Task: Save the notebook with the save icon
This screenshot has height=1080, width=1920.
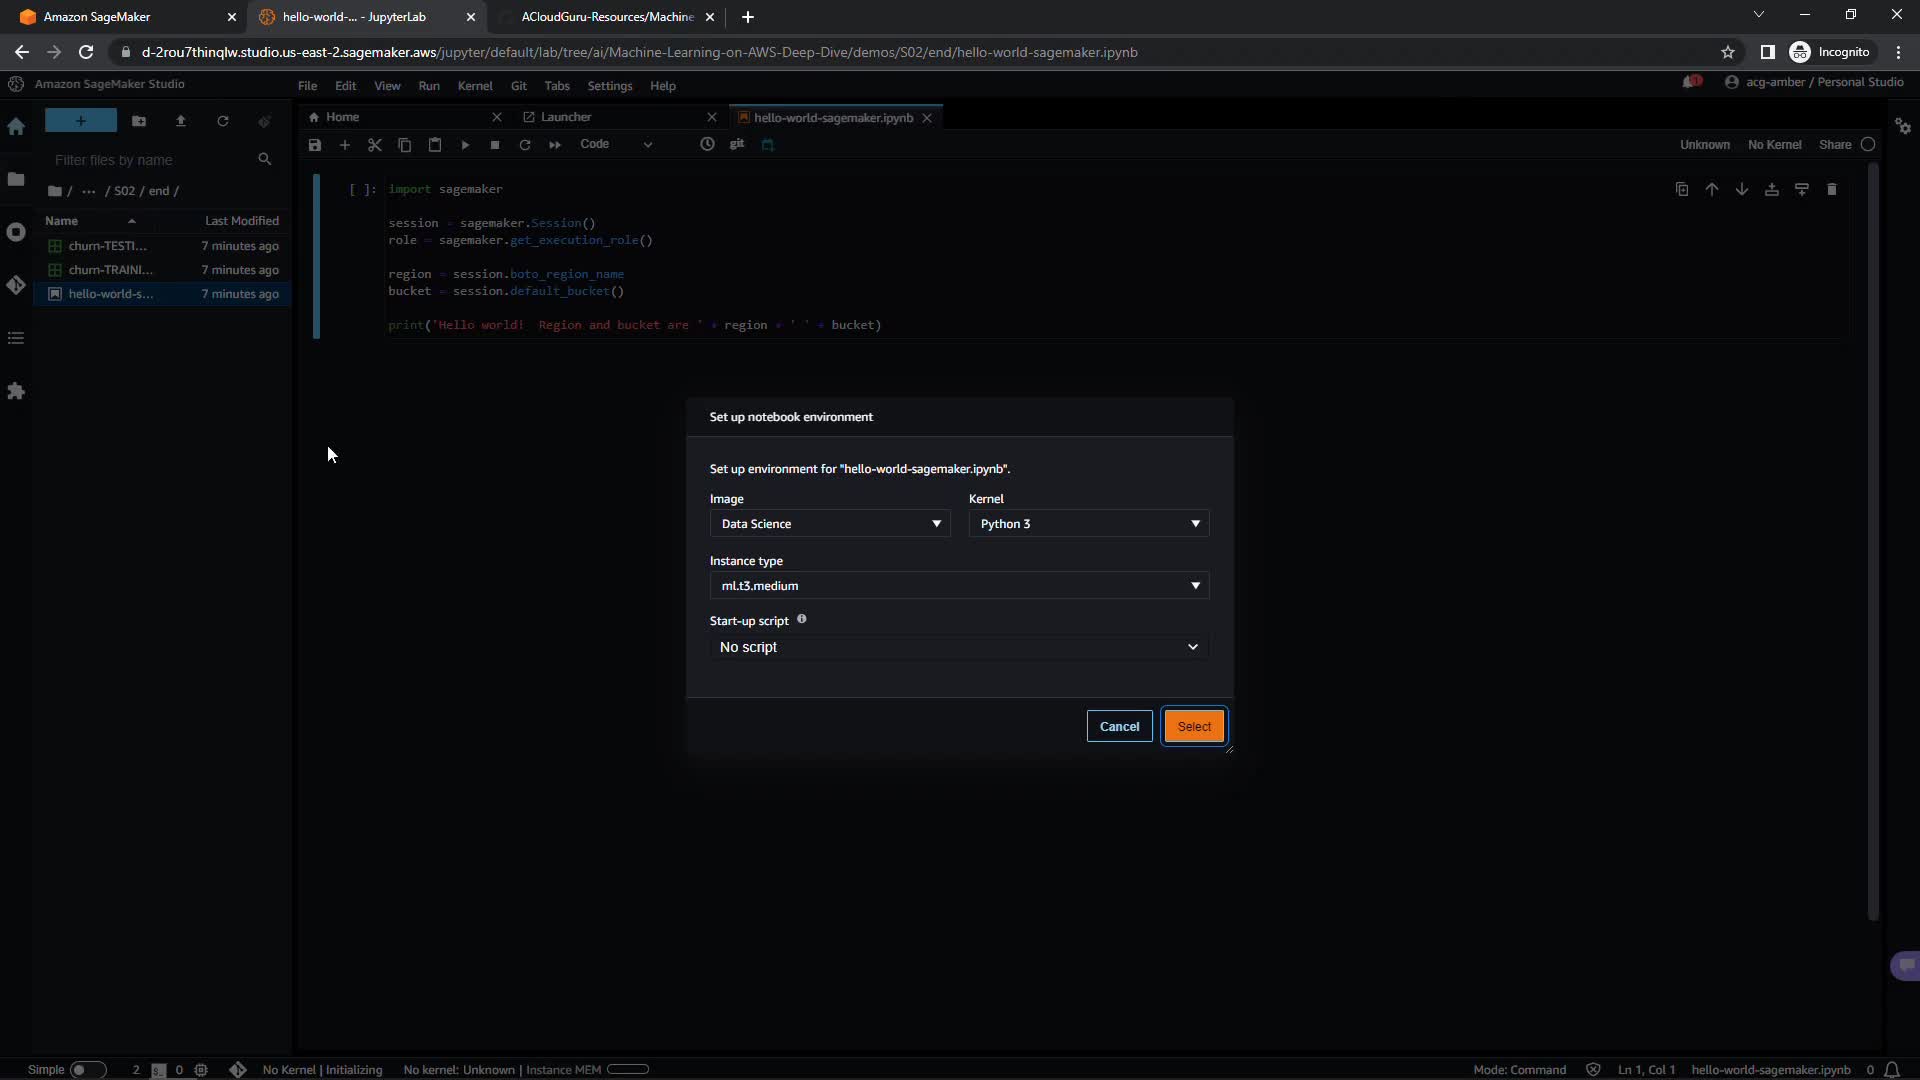Action: [x=315, y=145]
